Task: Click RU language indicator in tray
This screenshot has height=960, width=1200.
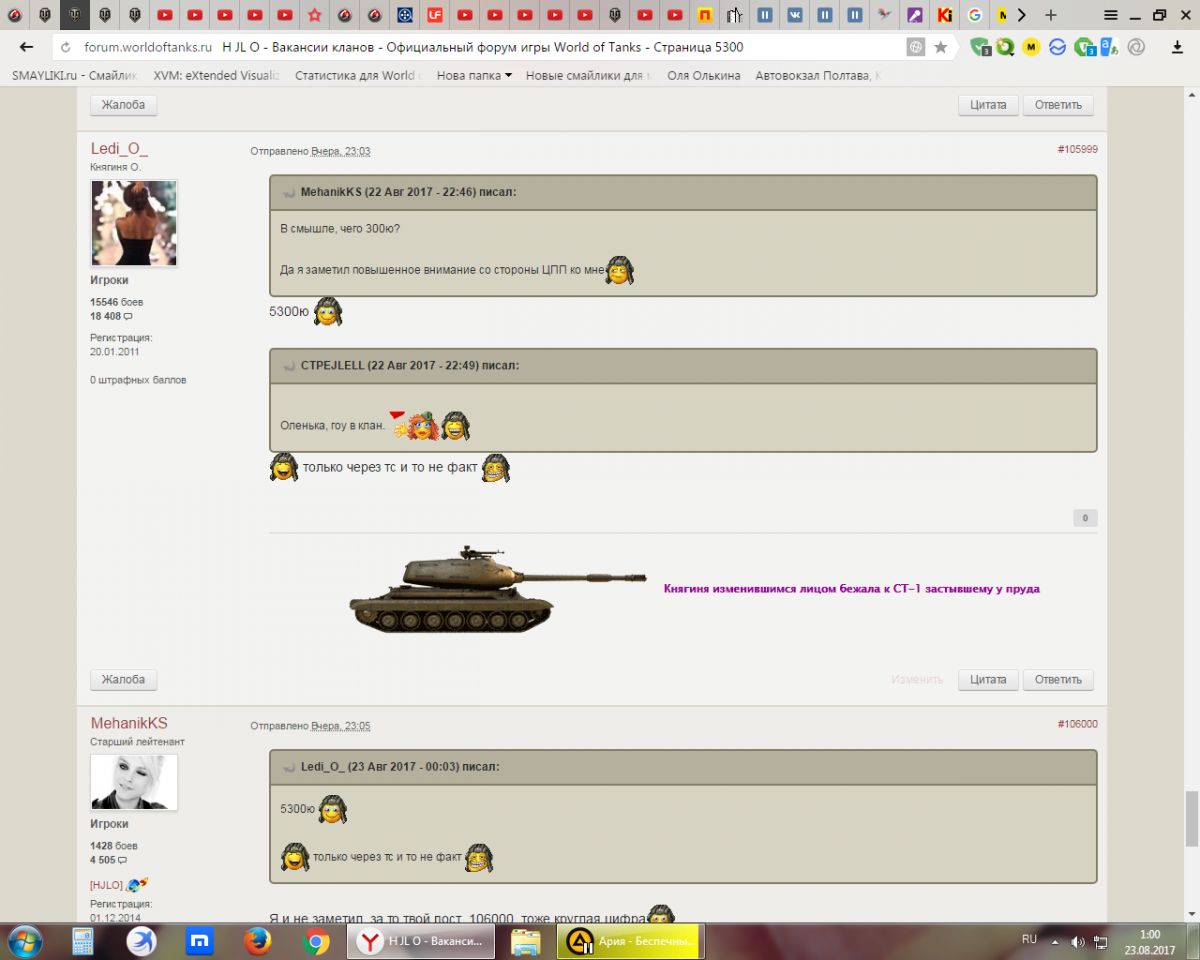Action: click(x=1029, y=940)
